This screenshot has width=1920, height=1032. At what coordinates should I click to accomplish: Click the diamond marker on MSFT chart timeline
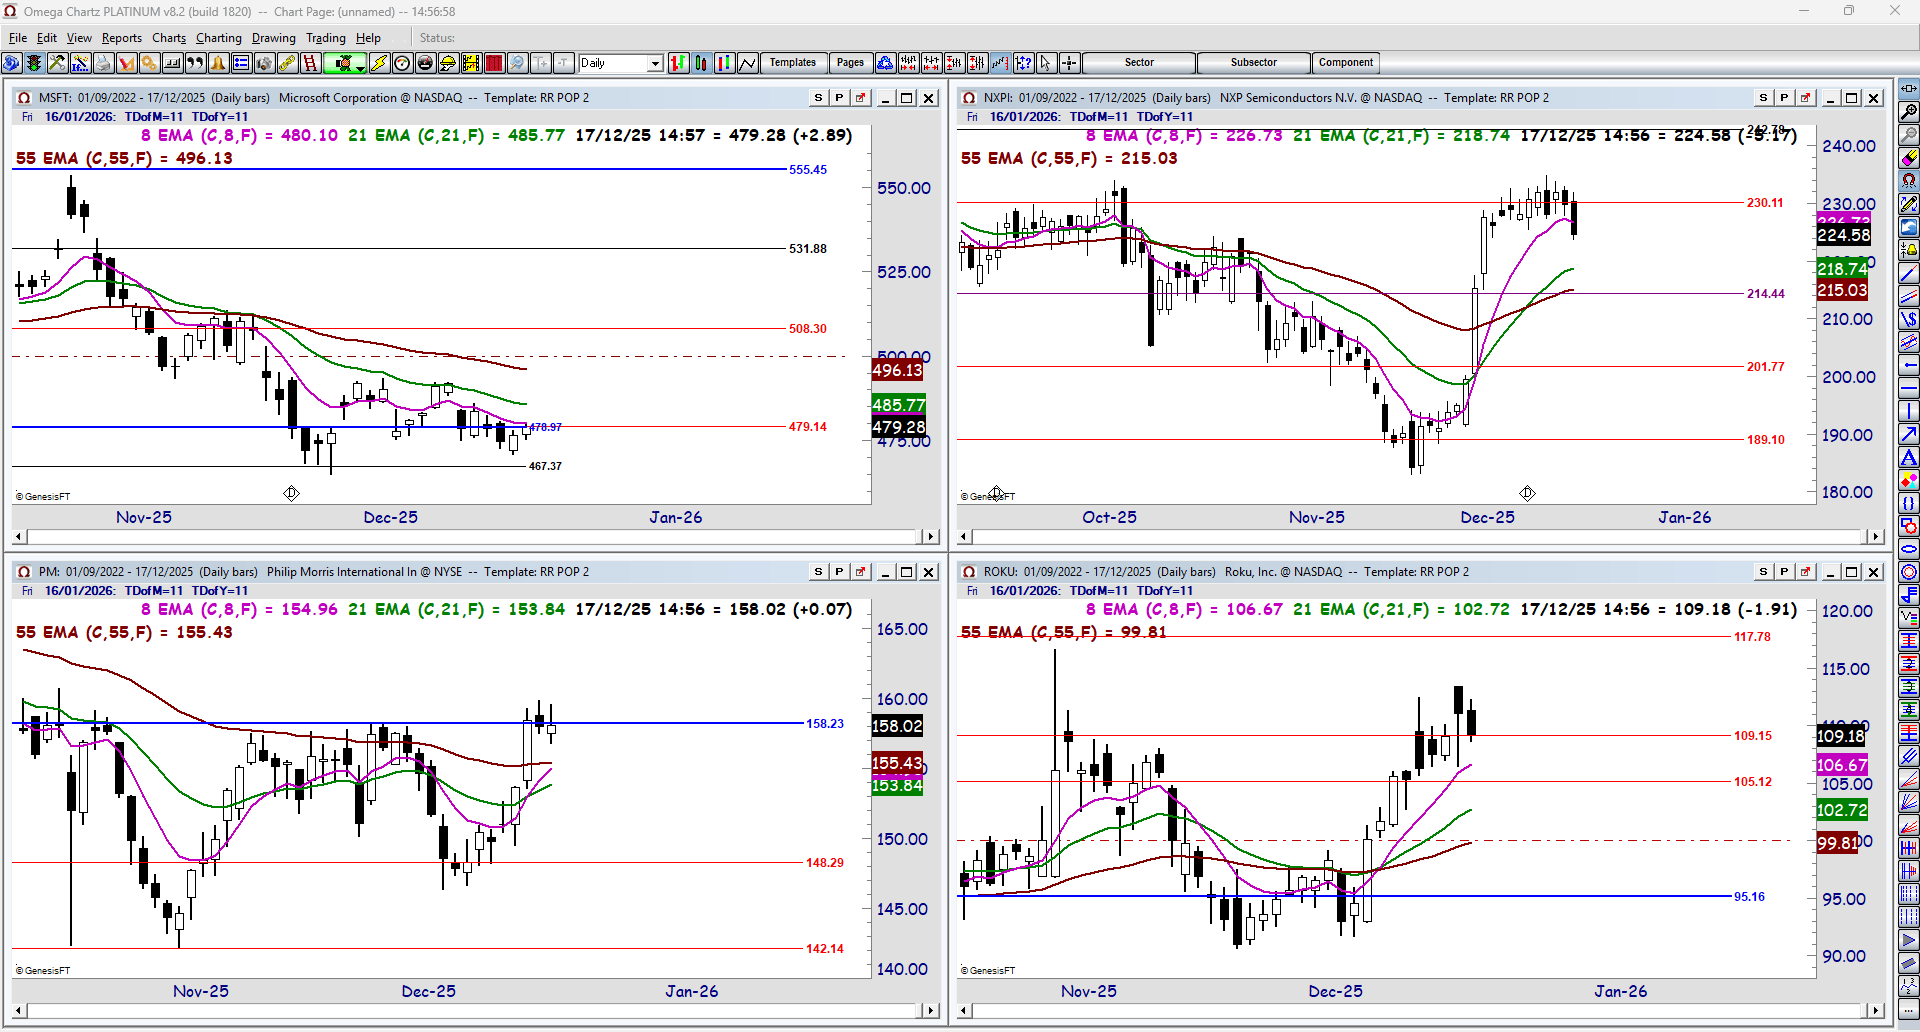point(291,493)
